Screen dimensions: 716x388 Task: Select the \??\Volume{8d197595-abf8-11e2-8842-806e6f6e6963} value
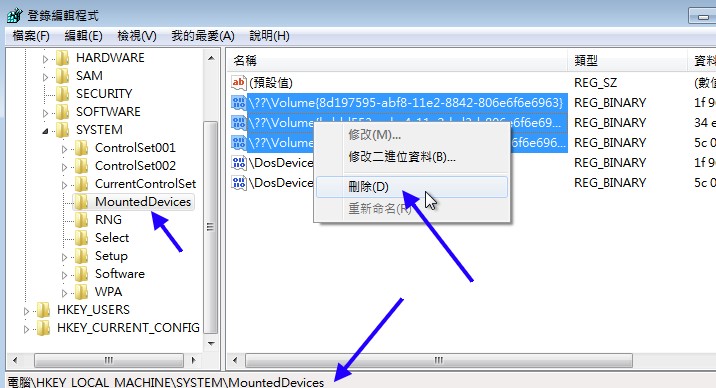tap(406, 103)
